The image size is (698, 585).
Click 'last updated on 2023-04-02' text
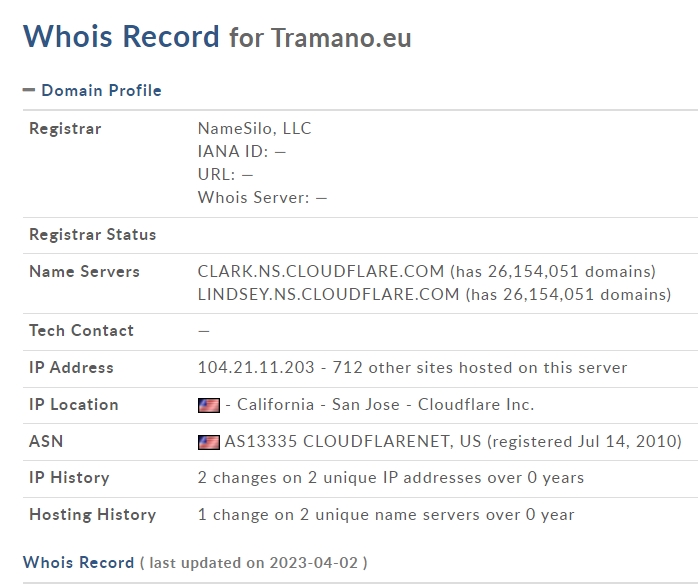coord(254,563)
